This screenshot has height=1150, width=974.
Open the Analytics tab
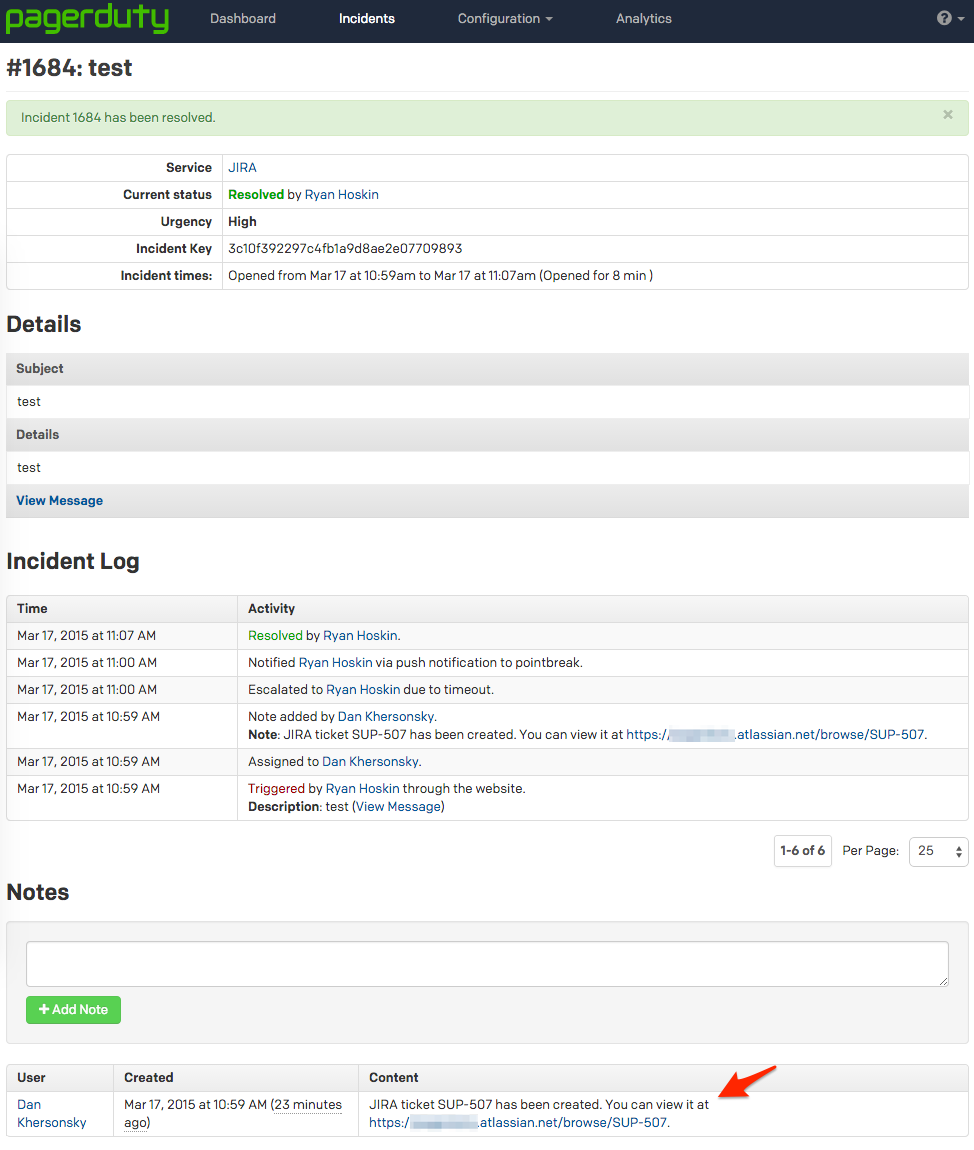(643, 18)
